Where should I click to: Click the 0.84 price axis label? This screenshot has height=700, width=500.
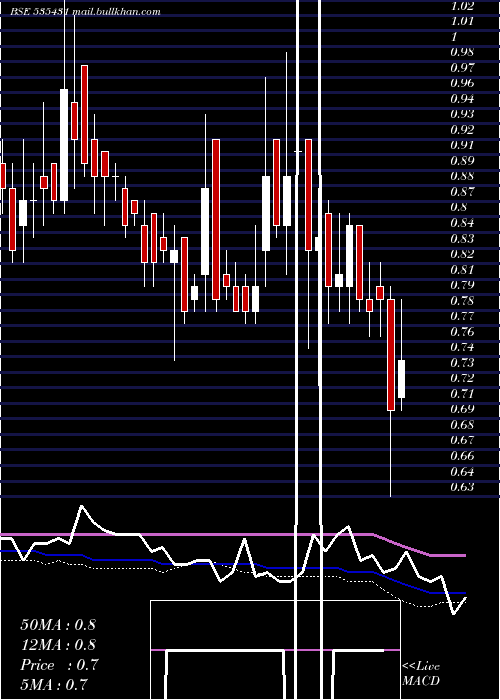pyautogui.click(x=462, y=223)
